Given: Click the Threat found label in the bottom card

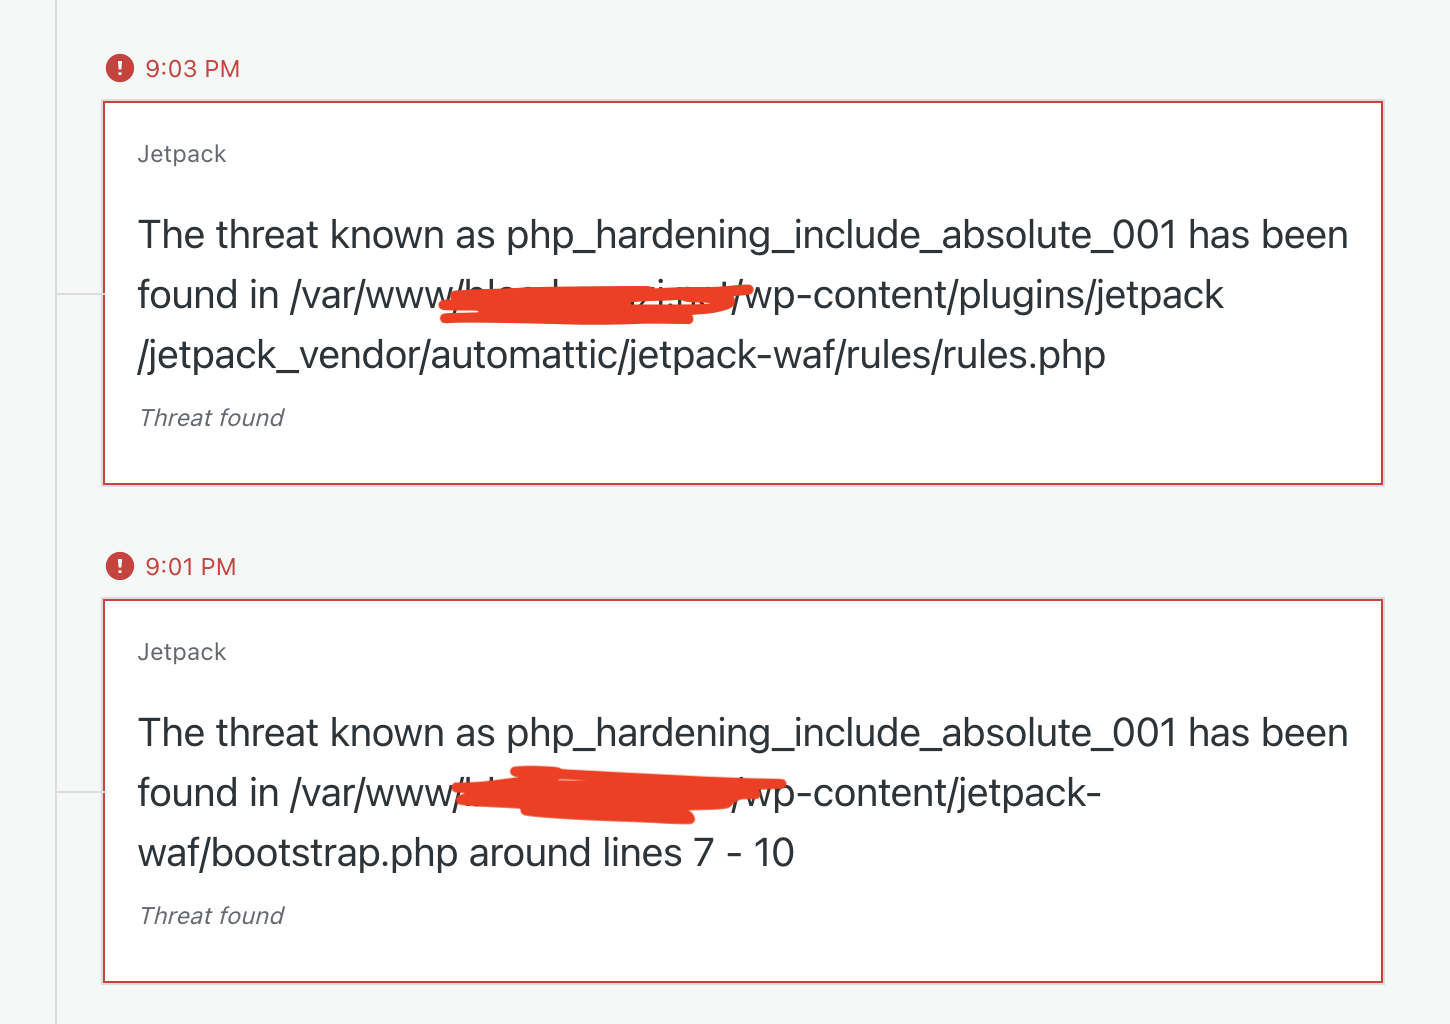Looking at the screenshot, I should (x=211, y=916).
